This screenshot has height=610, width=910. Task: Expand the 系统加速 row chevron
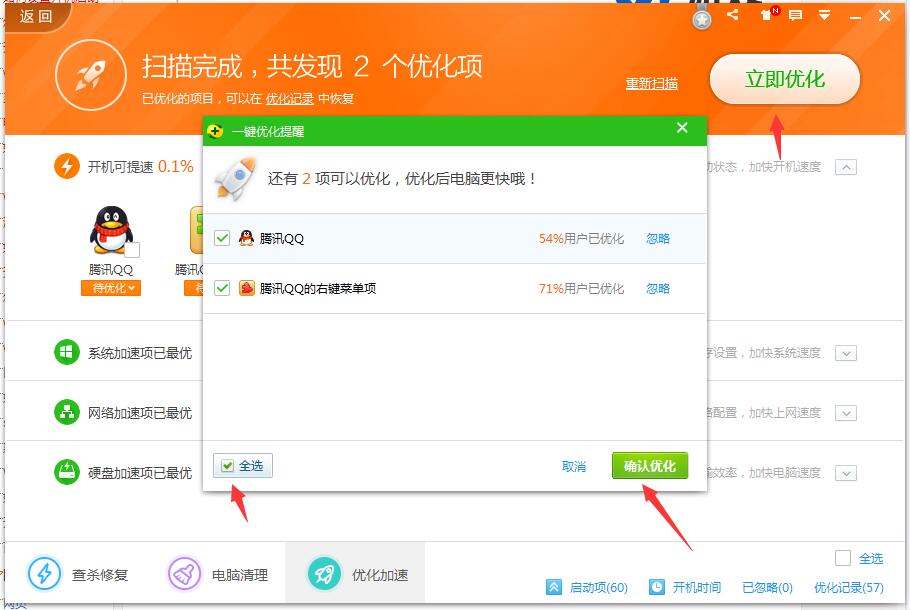coord(847,352)
